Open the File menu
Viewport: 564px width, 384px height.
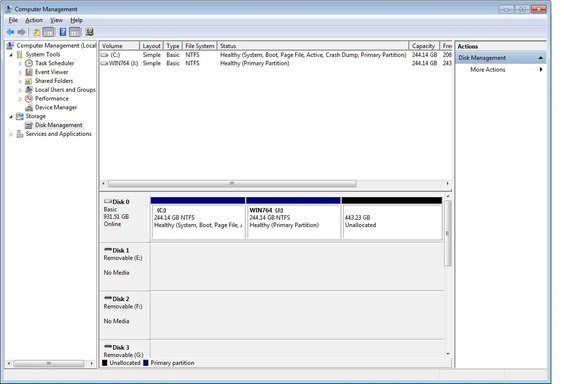[13, 20]
